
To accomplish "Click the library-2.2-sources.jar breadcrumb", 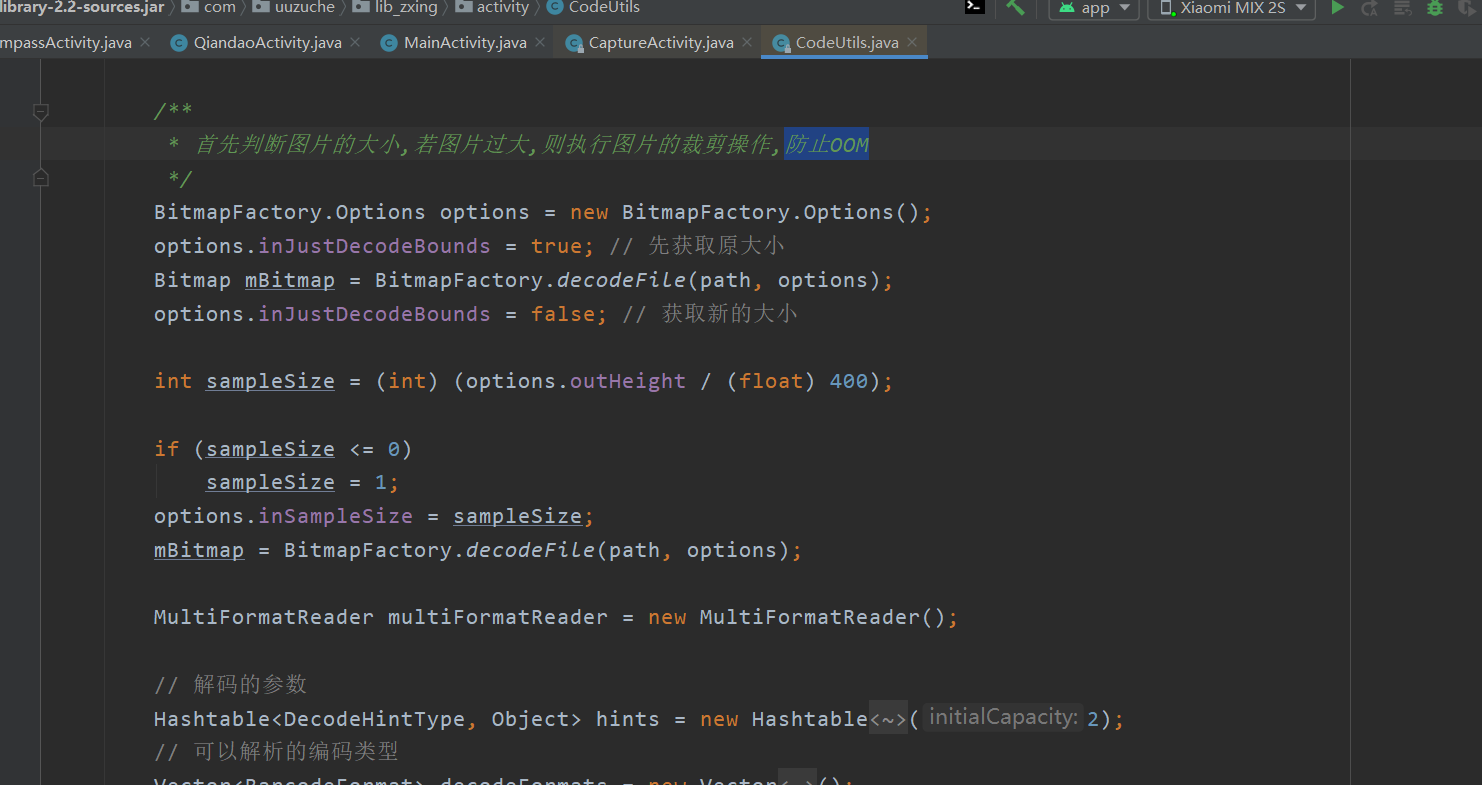I will tap(82, 7).
